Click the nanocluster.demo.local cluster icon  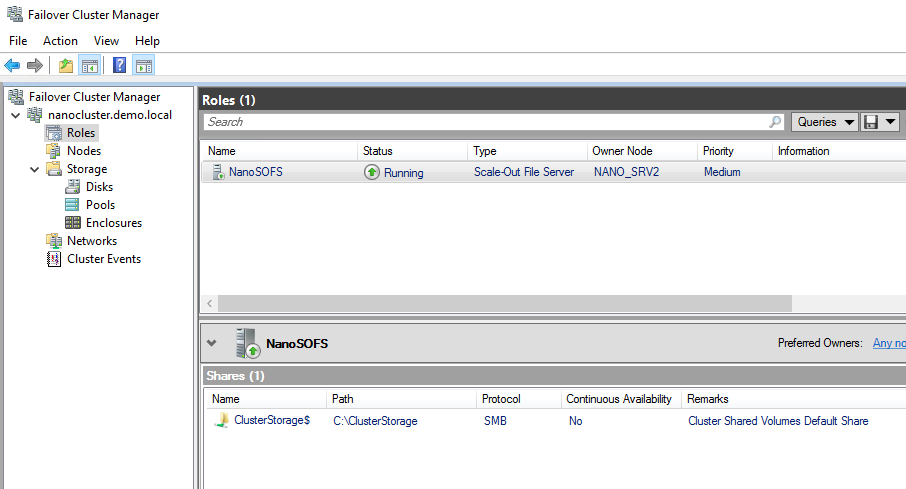[x=35, y=114]
